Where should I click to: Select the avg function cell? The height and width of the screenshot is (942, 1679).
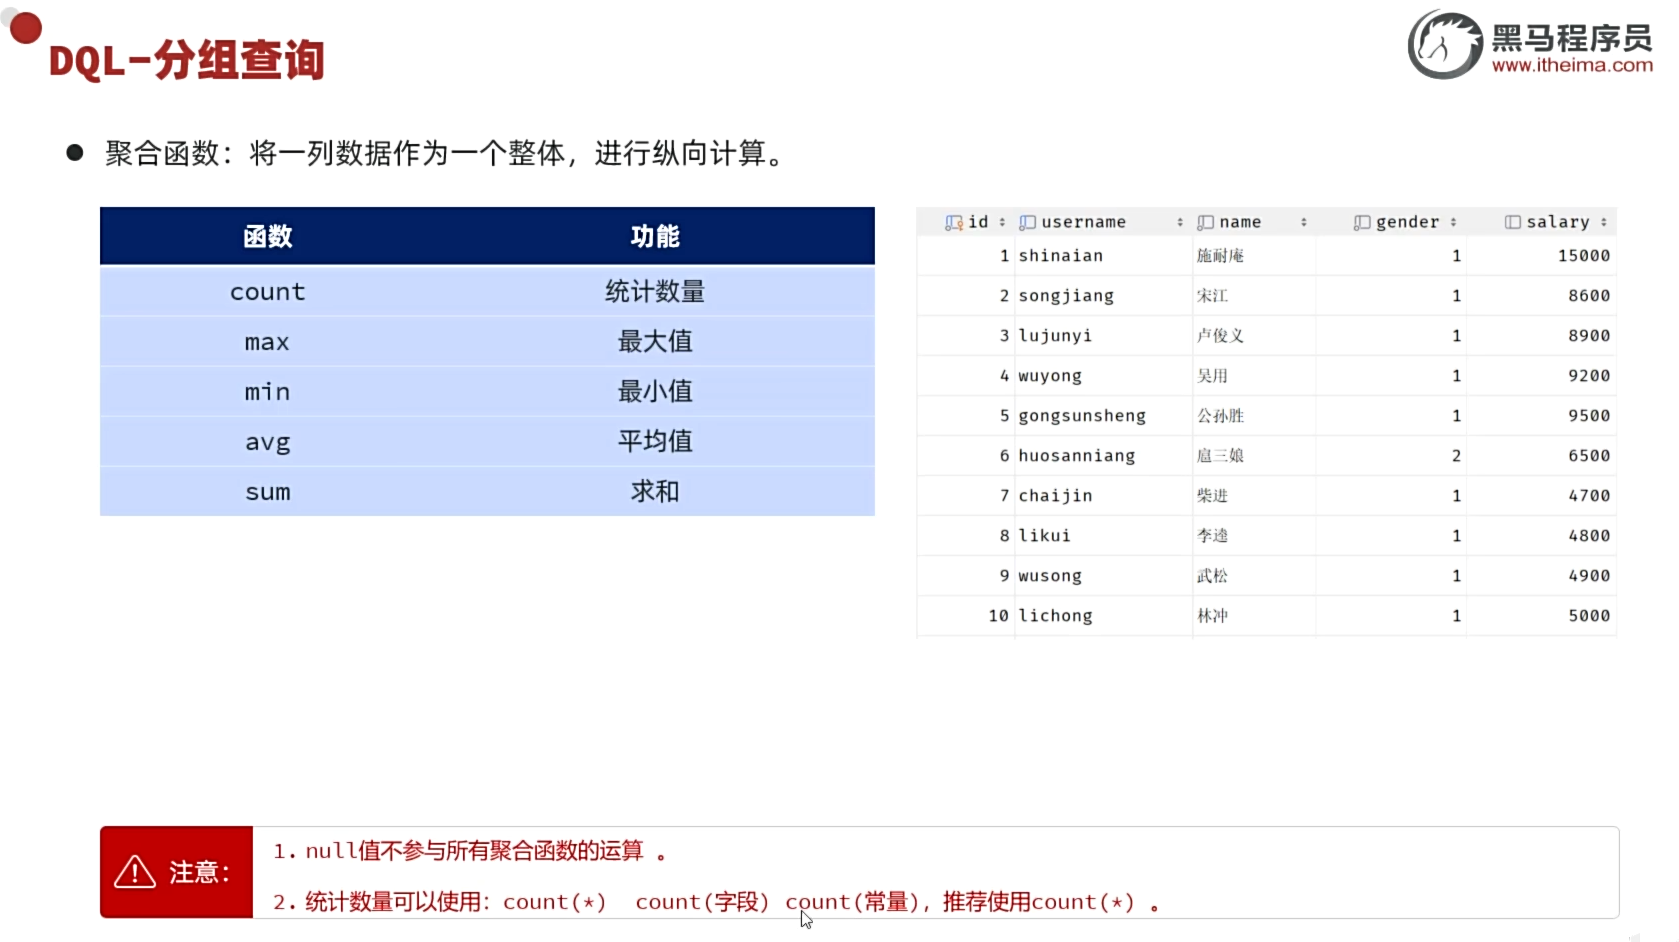[x=268, y=442]
